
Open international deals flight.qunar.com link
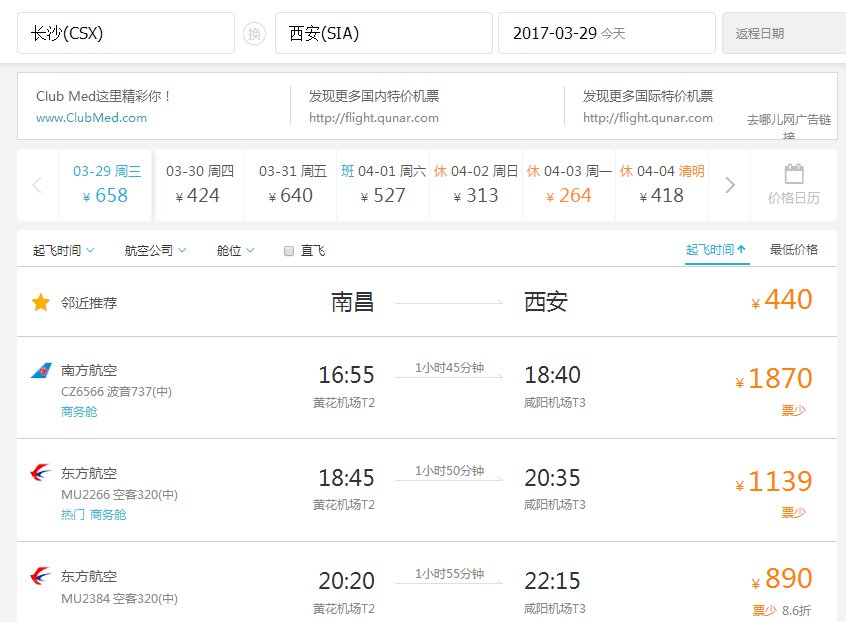click(x=647, y=118)
